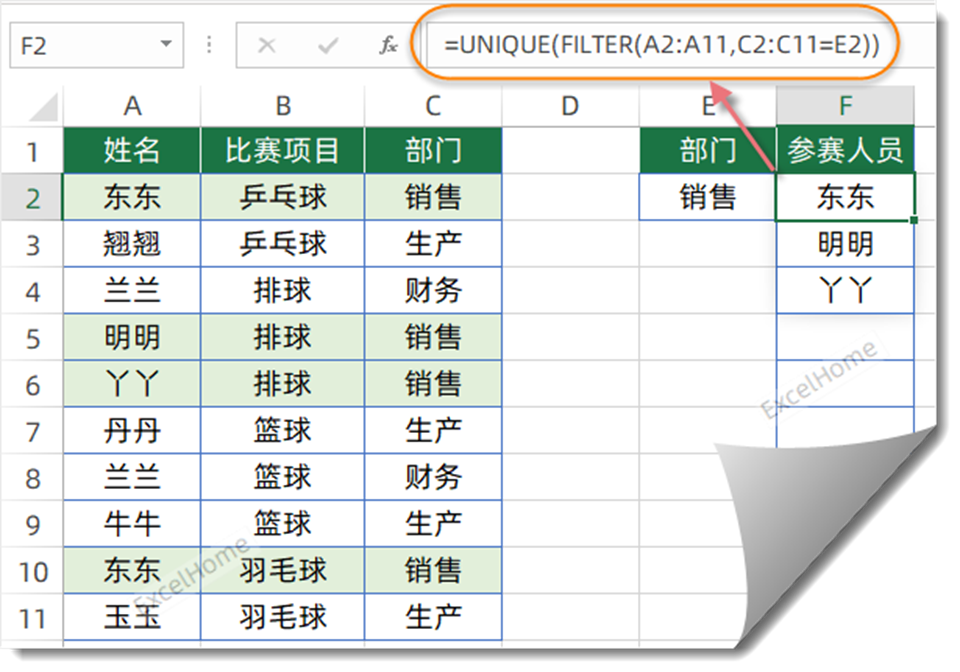Screen dimensions: 960x672
Task: Select row 9 header
Action: tap(33, 525)
